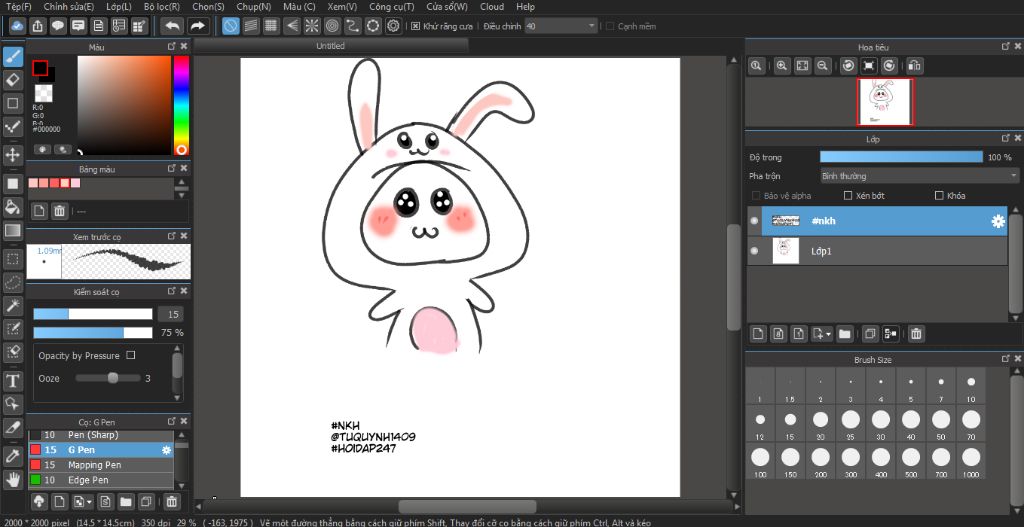
Task: Delete the selected layer with trash icon
Action: coord(916,334)
